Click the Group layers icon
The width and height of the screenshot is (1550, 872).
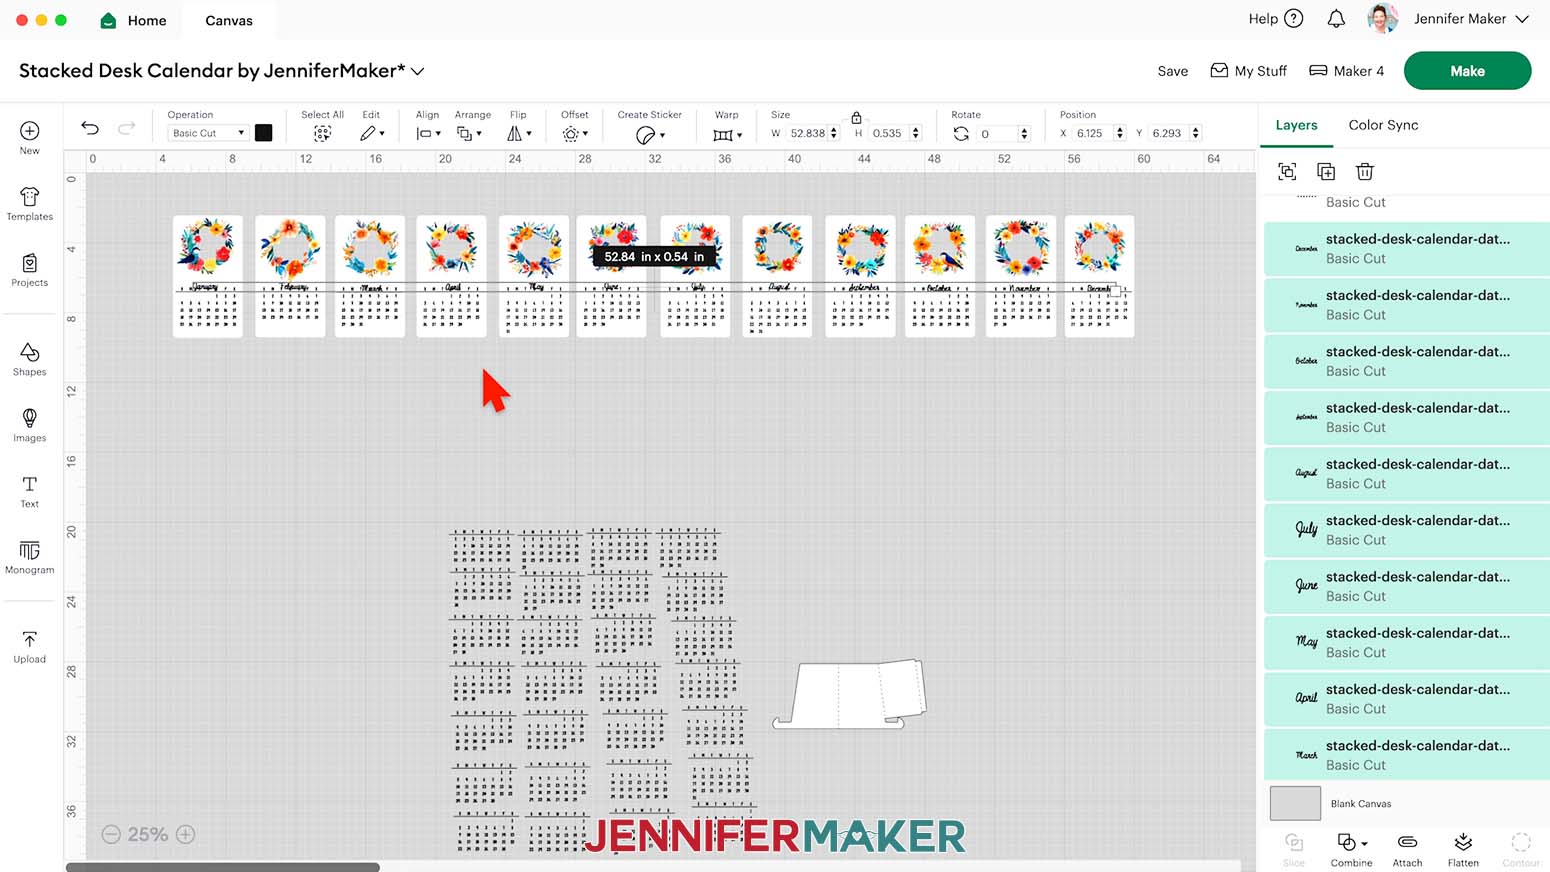pos(1287,172)
